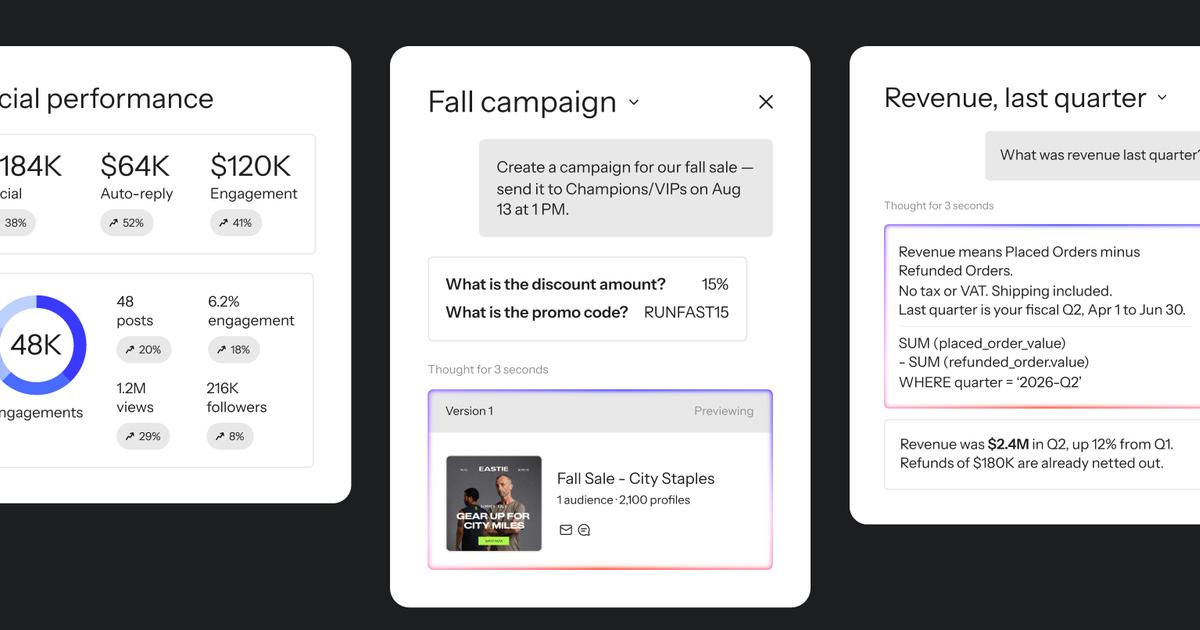Click the 'Last quarter is your fiscal Q2' line
Viewport: 1200px width, 630px height.
pyautogui.click(x=1041, y=310)
